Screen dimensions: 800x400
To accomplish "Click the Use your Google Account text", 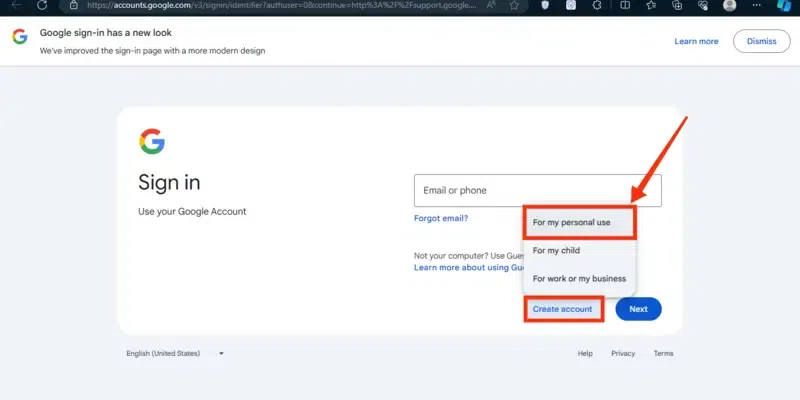I will coord(192,211).
